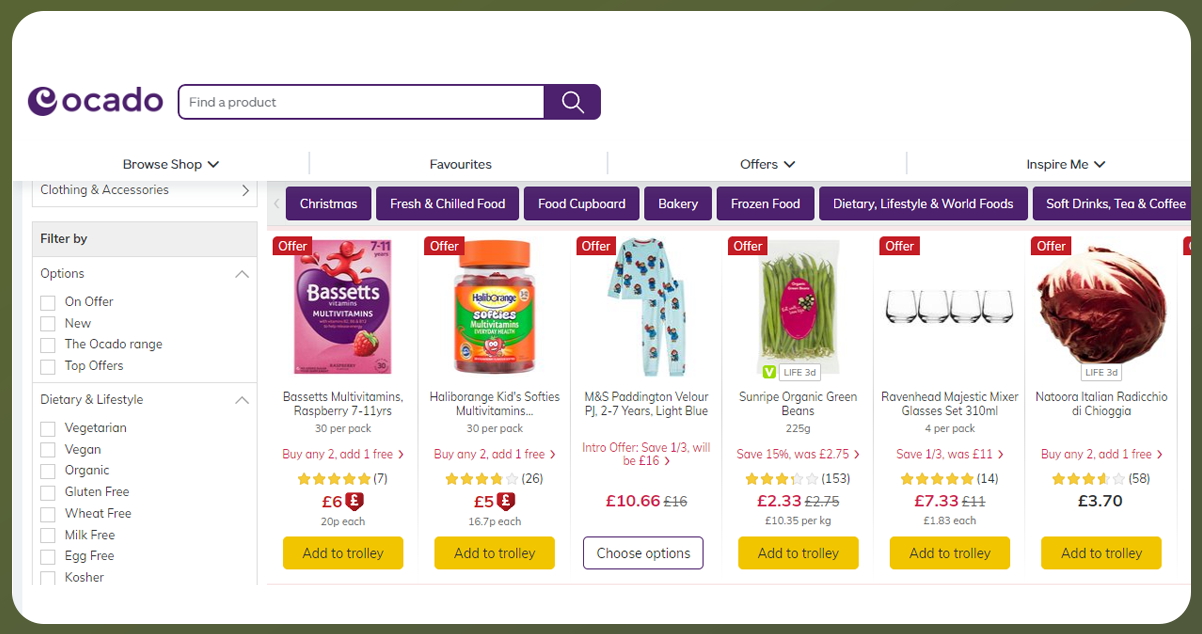Screen dimensions: 1202x634
Task: Click the multibuy badge beside the £6 price
Action: 355,501
